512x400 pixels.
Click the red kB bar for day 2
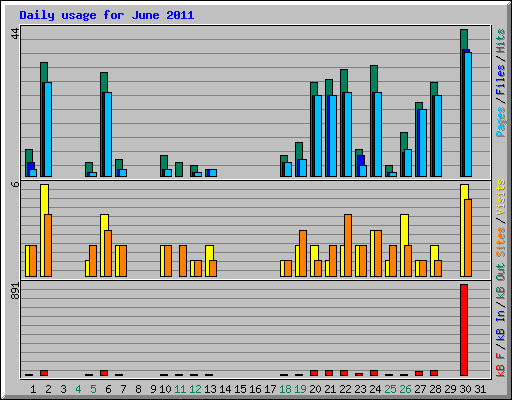(44, 373)
